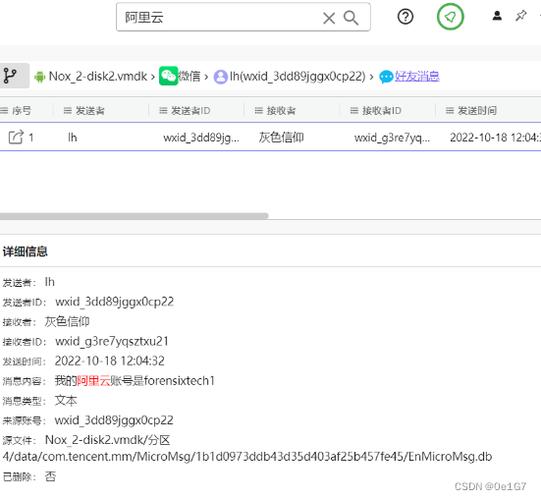Select Nox_2-disk2.vmdk breadcrumb
Viewport: 541px width, 500px height.
coord(98,76)
